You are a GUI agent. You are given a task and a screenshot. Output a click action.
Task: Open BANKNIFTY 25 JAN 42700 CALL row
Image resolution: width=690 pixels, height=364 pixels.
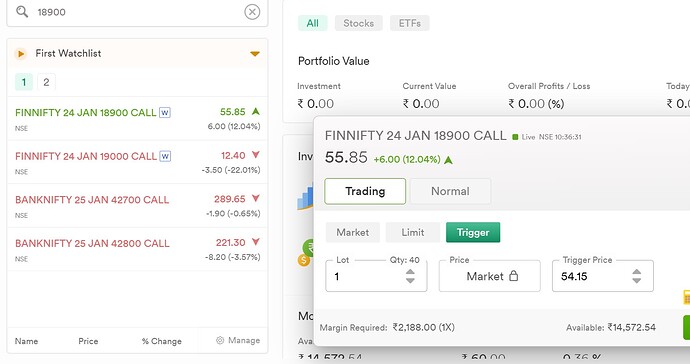tap(137, 206)
